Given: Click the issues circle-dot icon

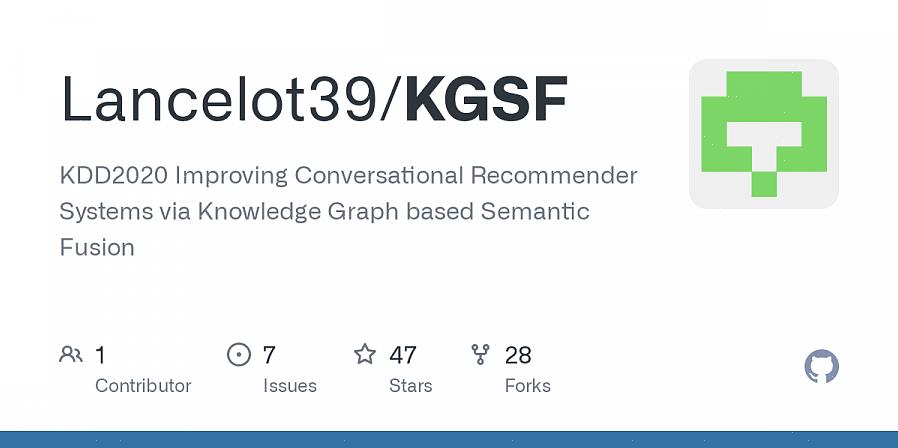Looking at the screenshot, I should pos(238,354).
